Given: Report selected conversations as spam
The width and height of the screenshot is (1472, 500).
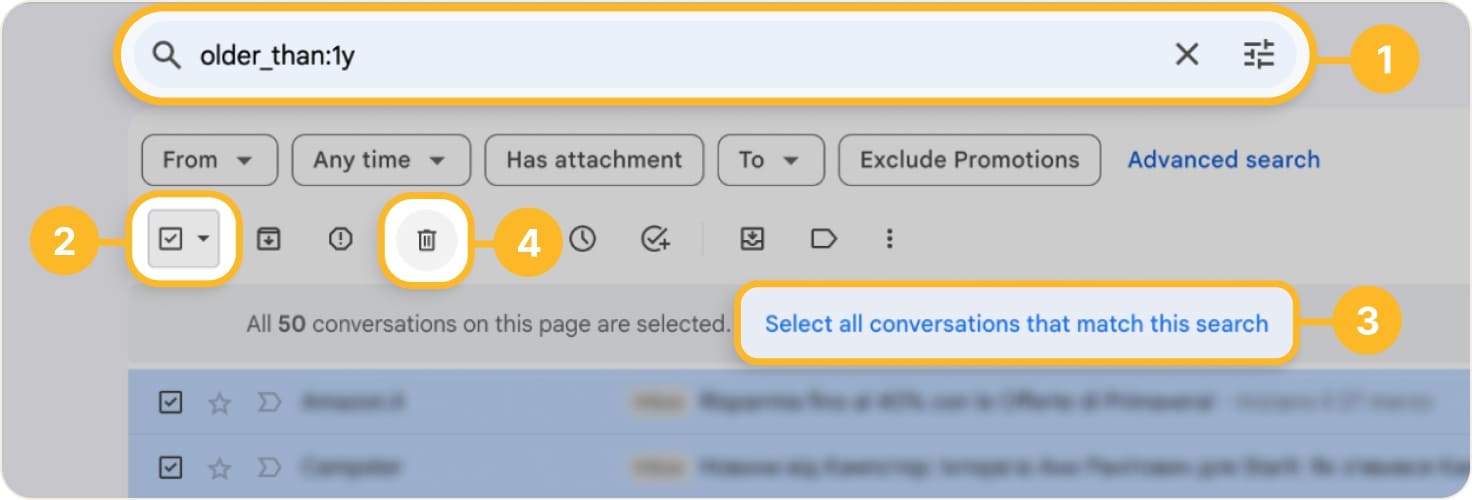Looking at the screenshot, I should tap(341, 239).
